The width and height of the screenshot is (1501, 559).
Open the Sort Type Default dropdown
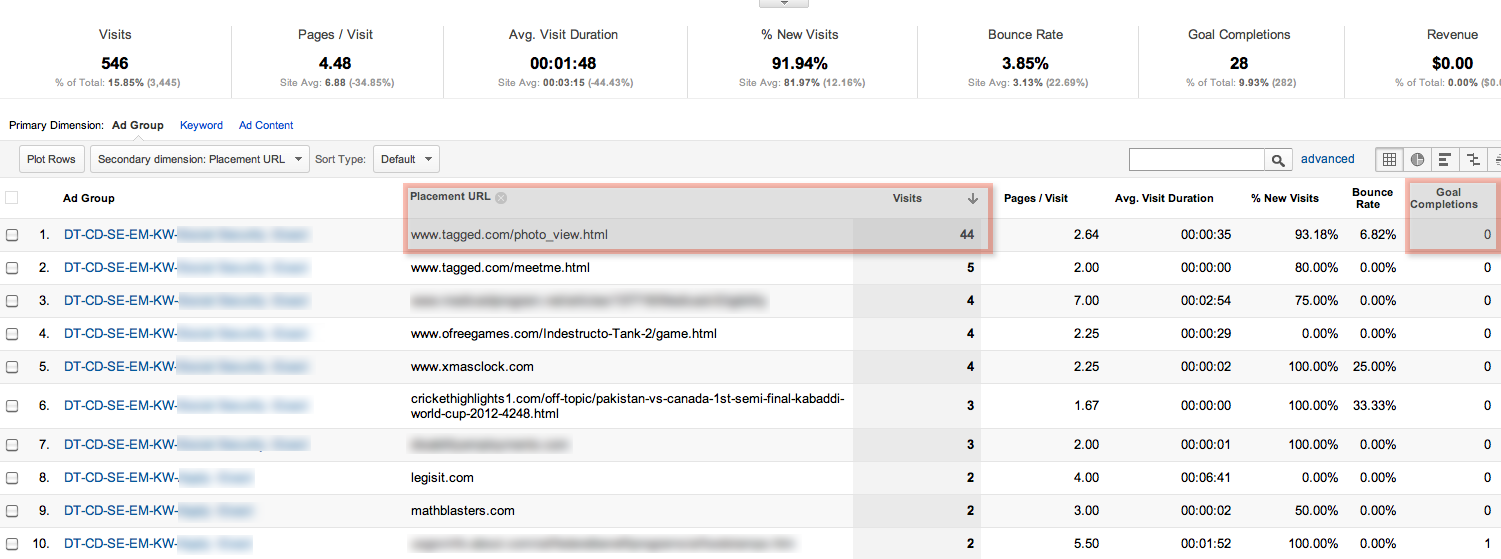[406, 159]
